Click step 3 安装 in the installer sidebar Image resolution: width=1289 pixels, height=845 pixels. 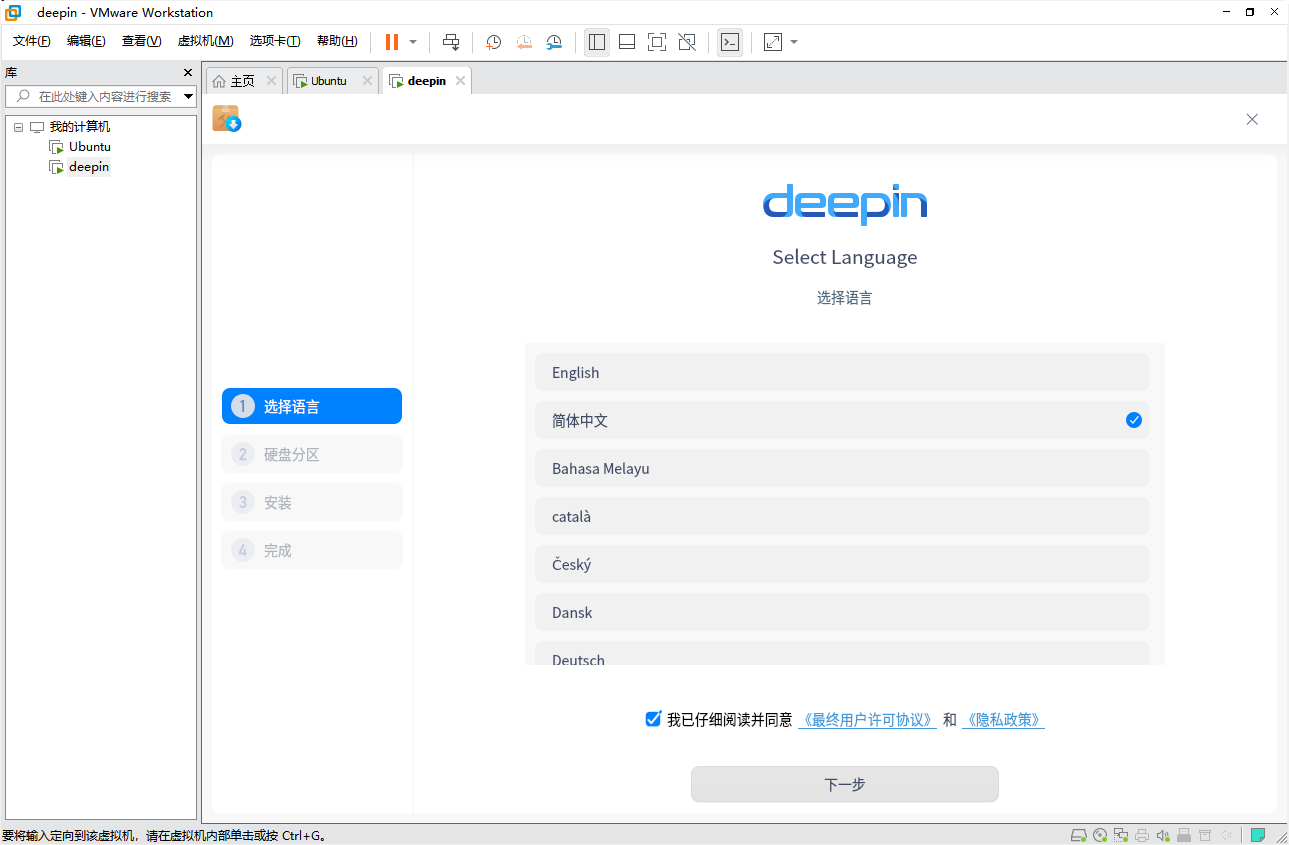pyautogui.click(x=312, y=502)
